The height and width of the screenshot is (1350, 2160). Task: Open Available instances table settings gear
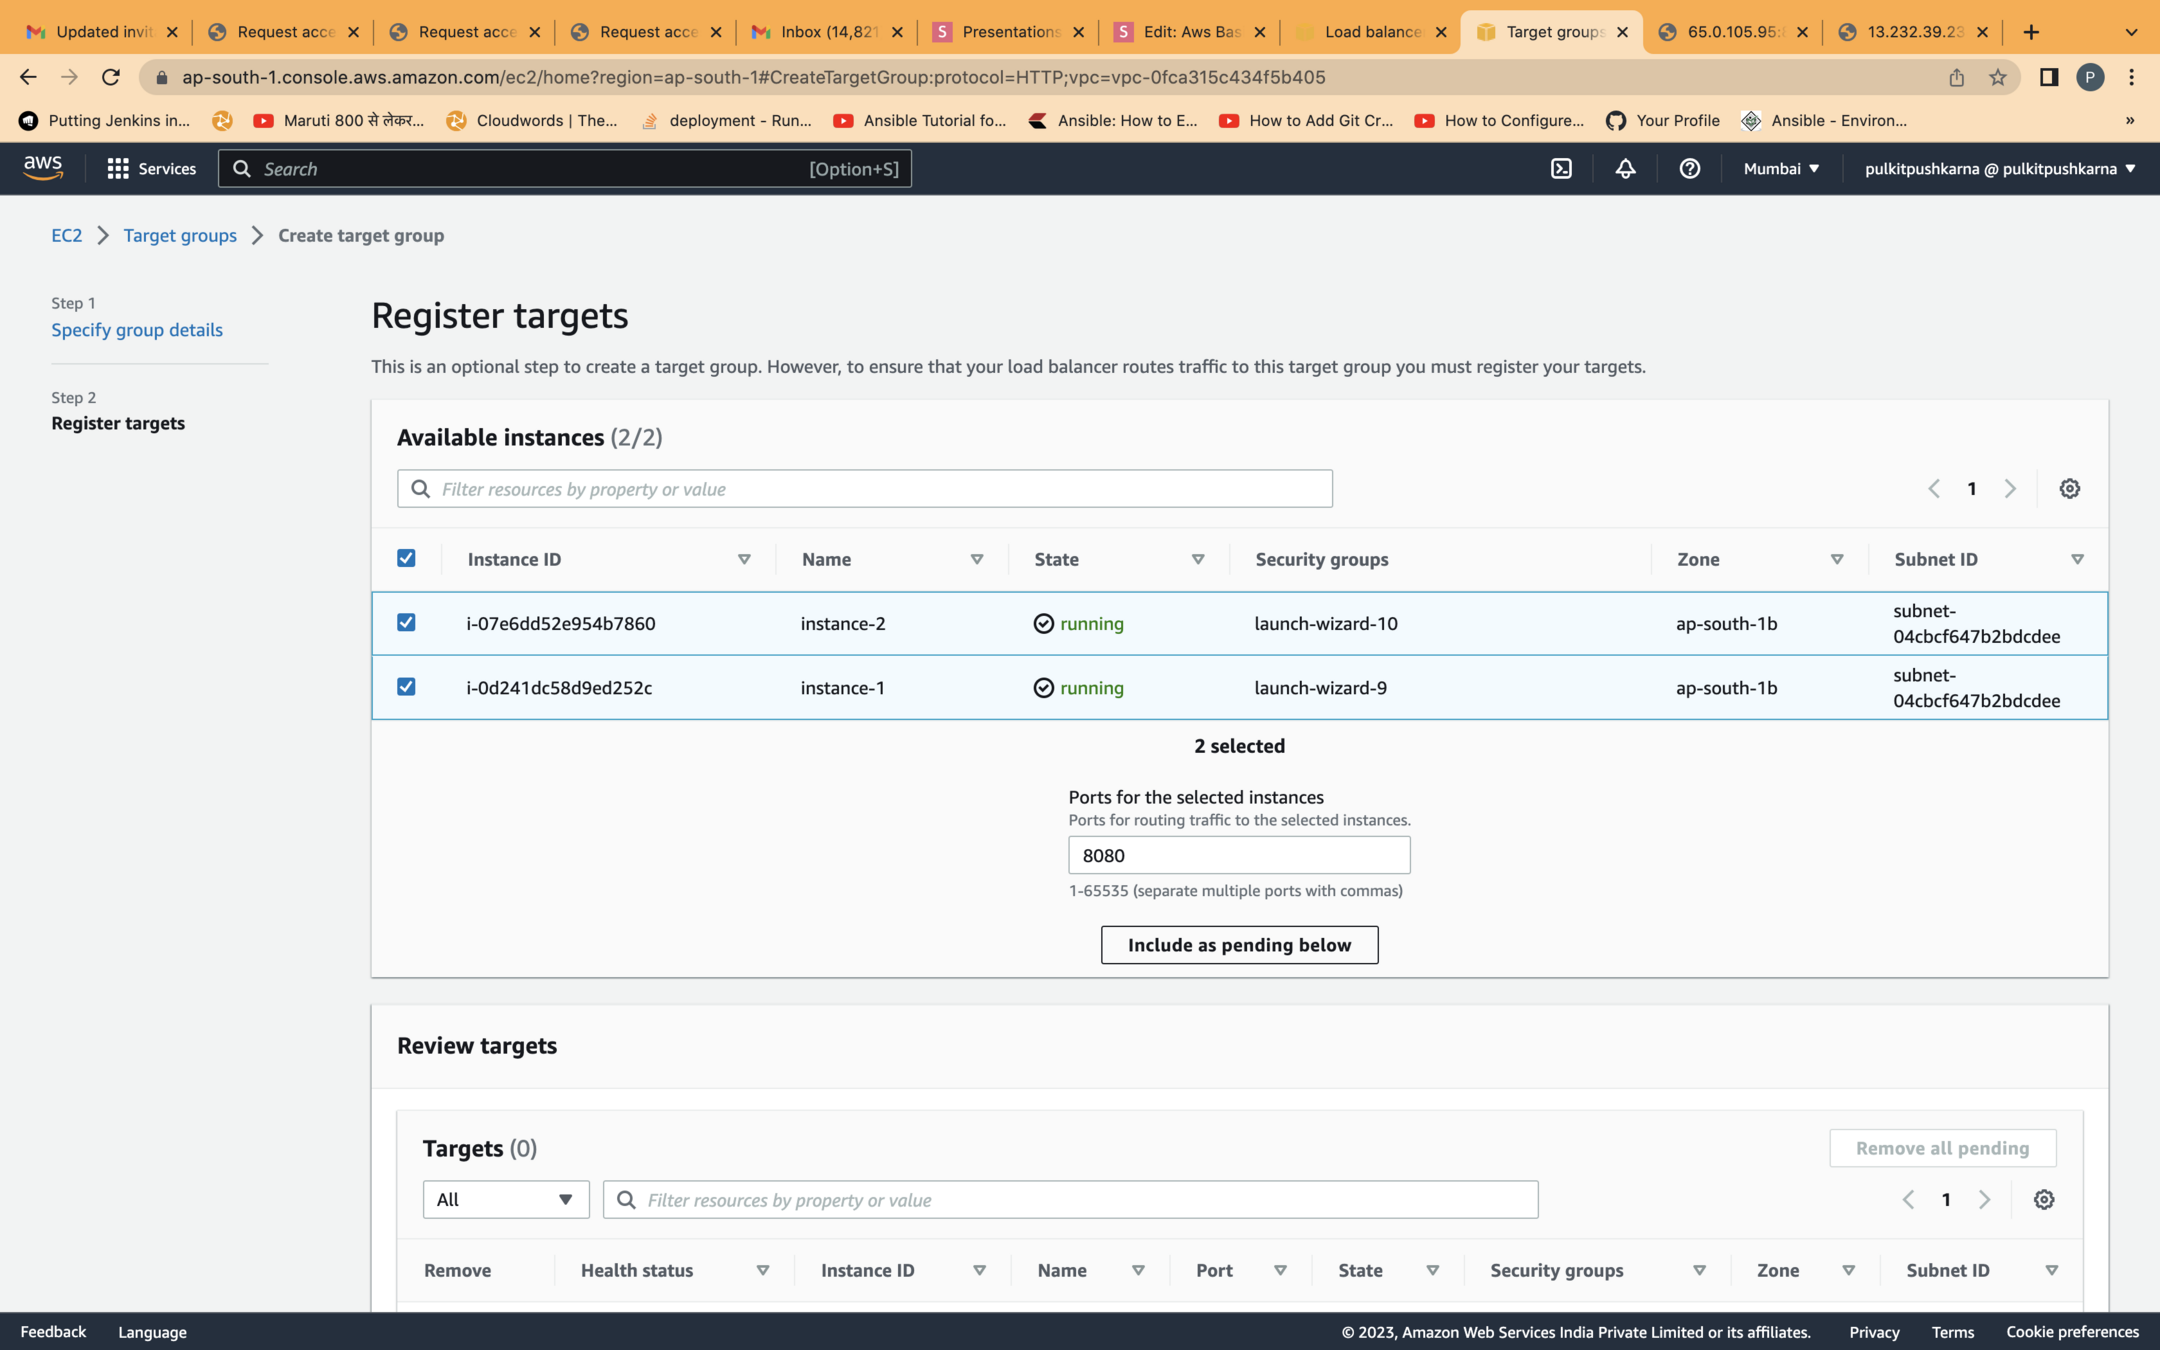click(2069, 488)
